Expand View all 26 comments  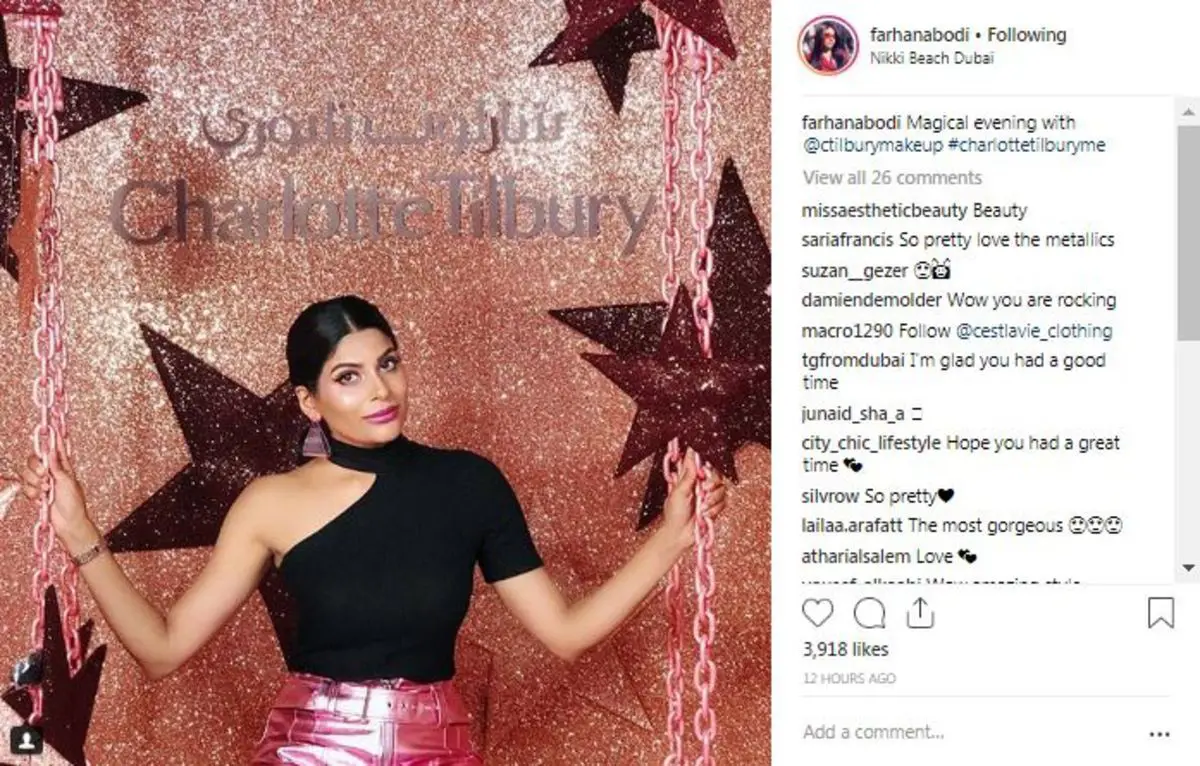[x=892, y=178]
